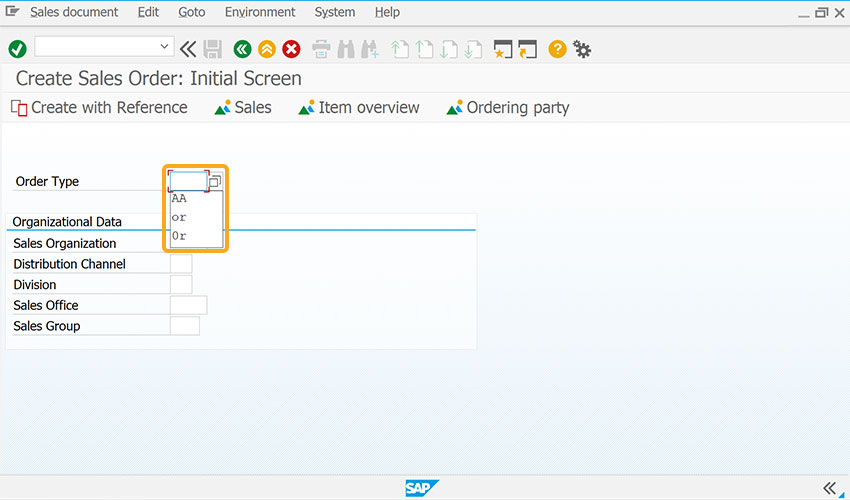Screen dimensions: 850x500
Task: Click the Next Page icon
Action: [449, 49]
